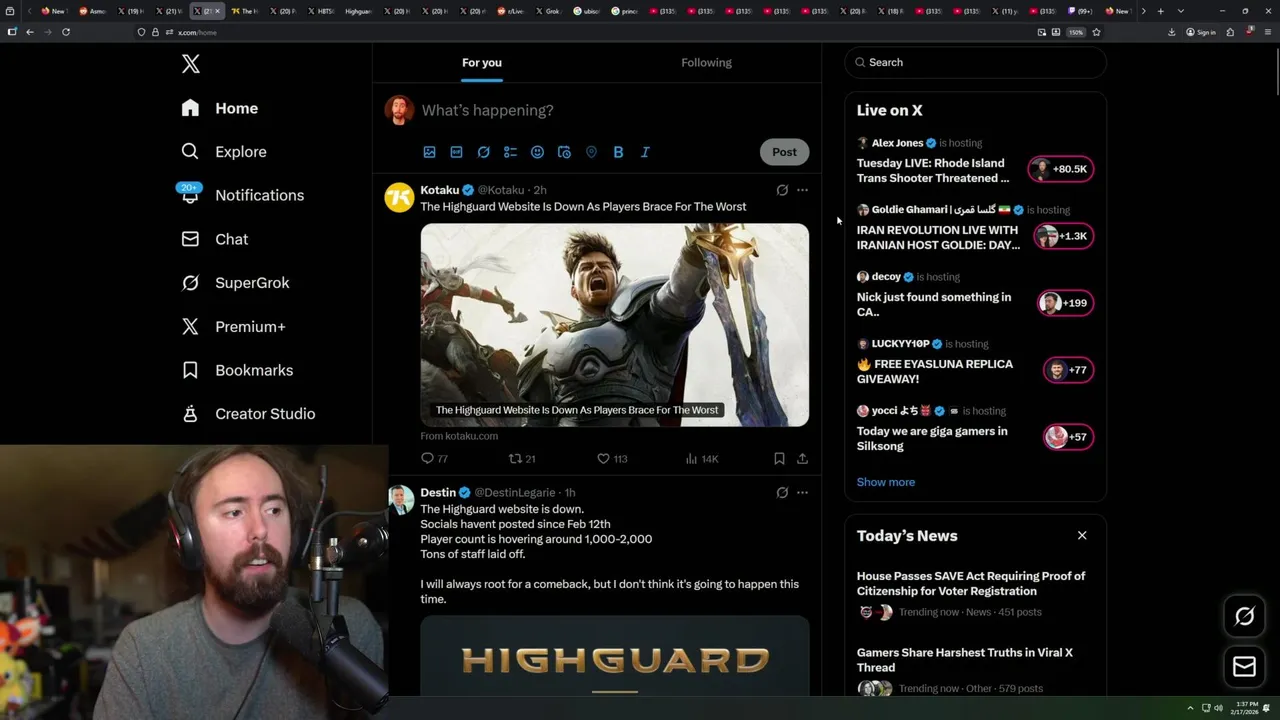This screenshot has width=1280, height=720.
Task: Open the emoji picker in composer
Action: pos(537,152)
